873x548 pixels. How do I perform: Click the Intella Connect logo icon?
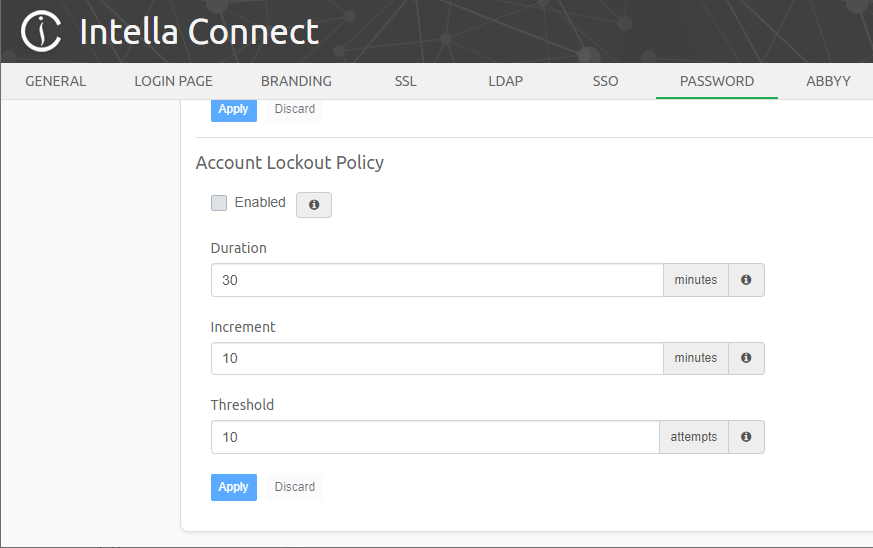coord(41,32)
